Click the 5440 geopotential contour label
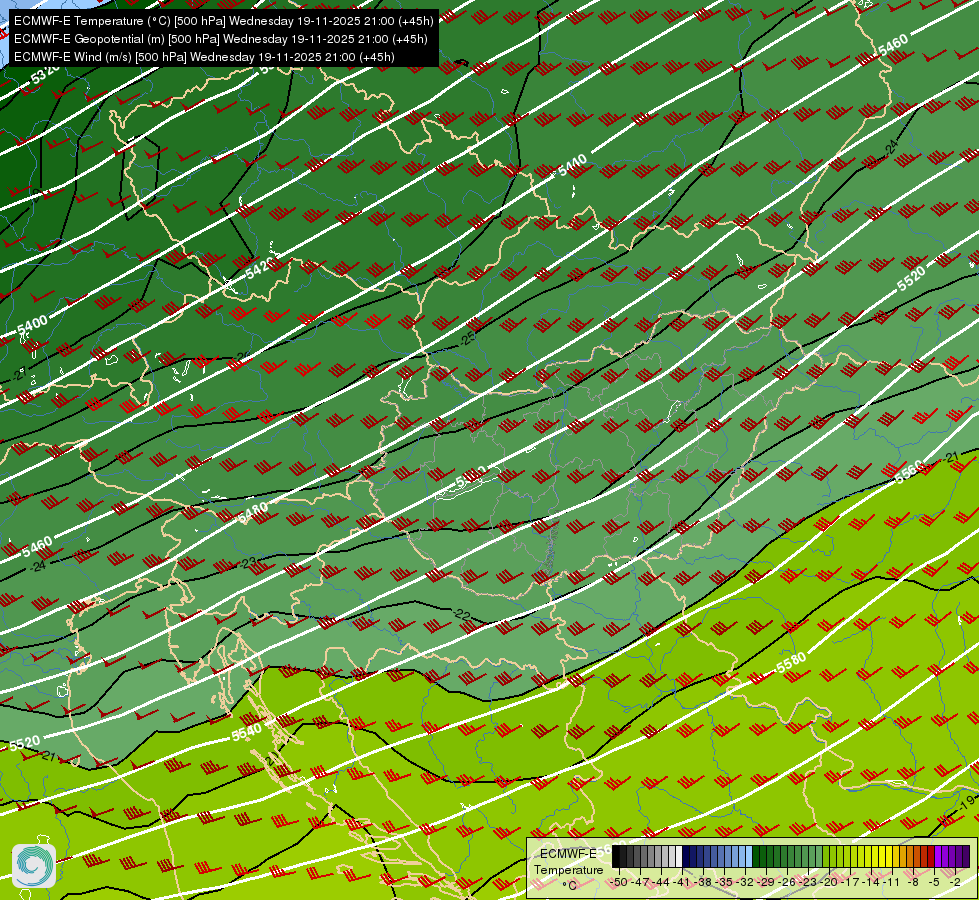The image size is (979, 900). pos(573,166)
